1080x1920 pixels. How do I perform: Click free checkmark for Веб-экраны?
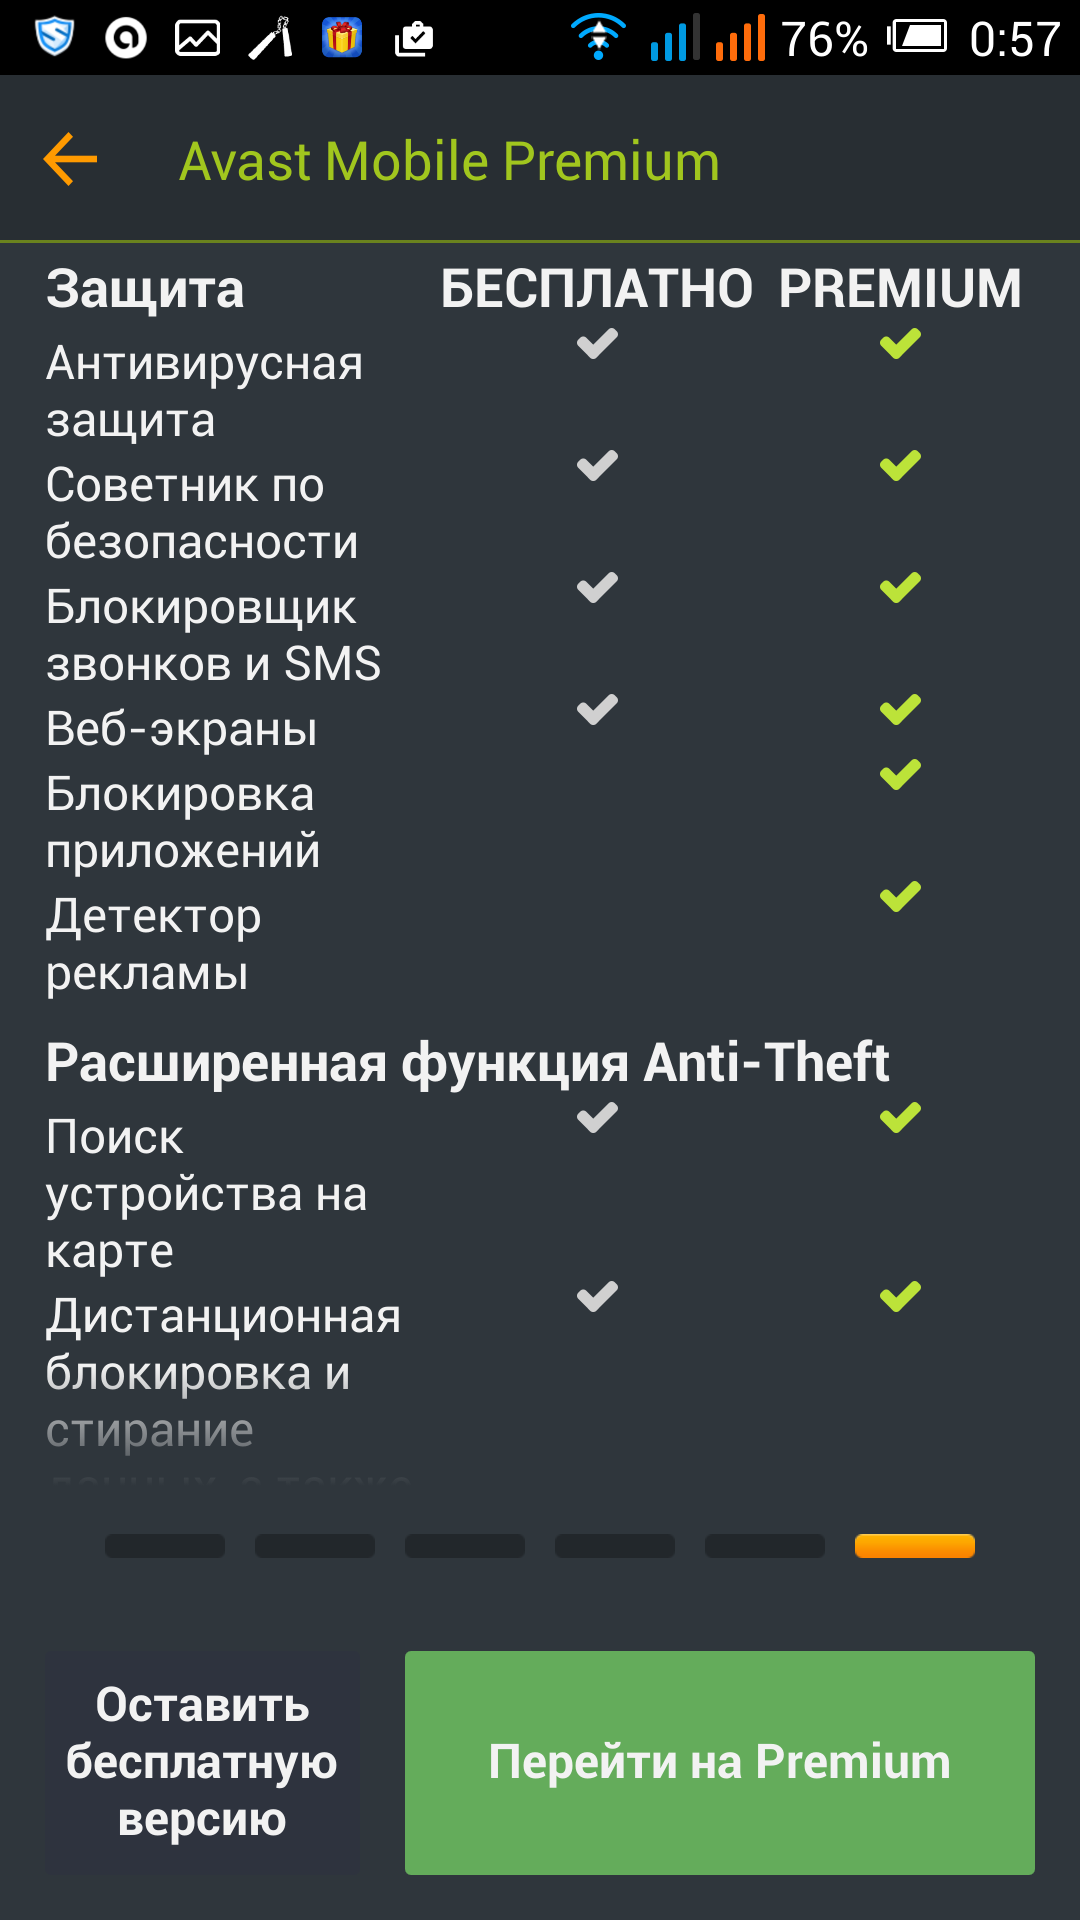597,710
